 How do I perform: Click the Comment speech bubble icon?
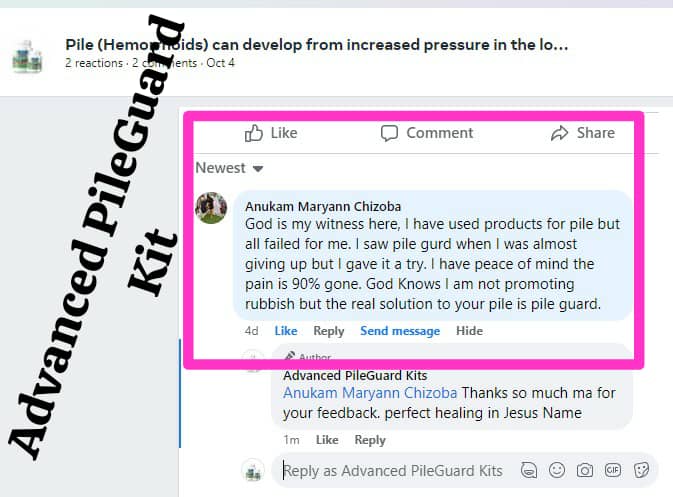[389, 133]
